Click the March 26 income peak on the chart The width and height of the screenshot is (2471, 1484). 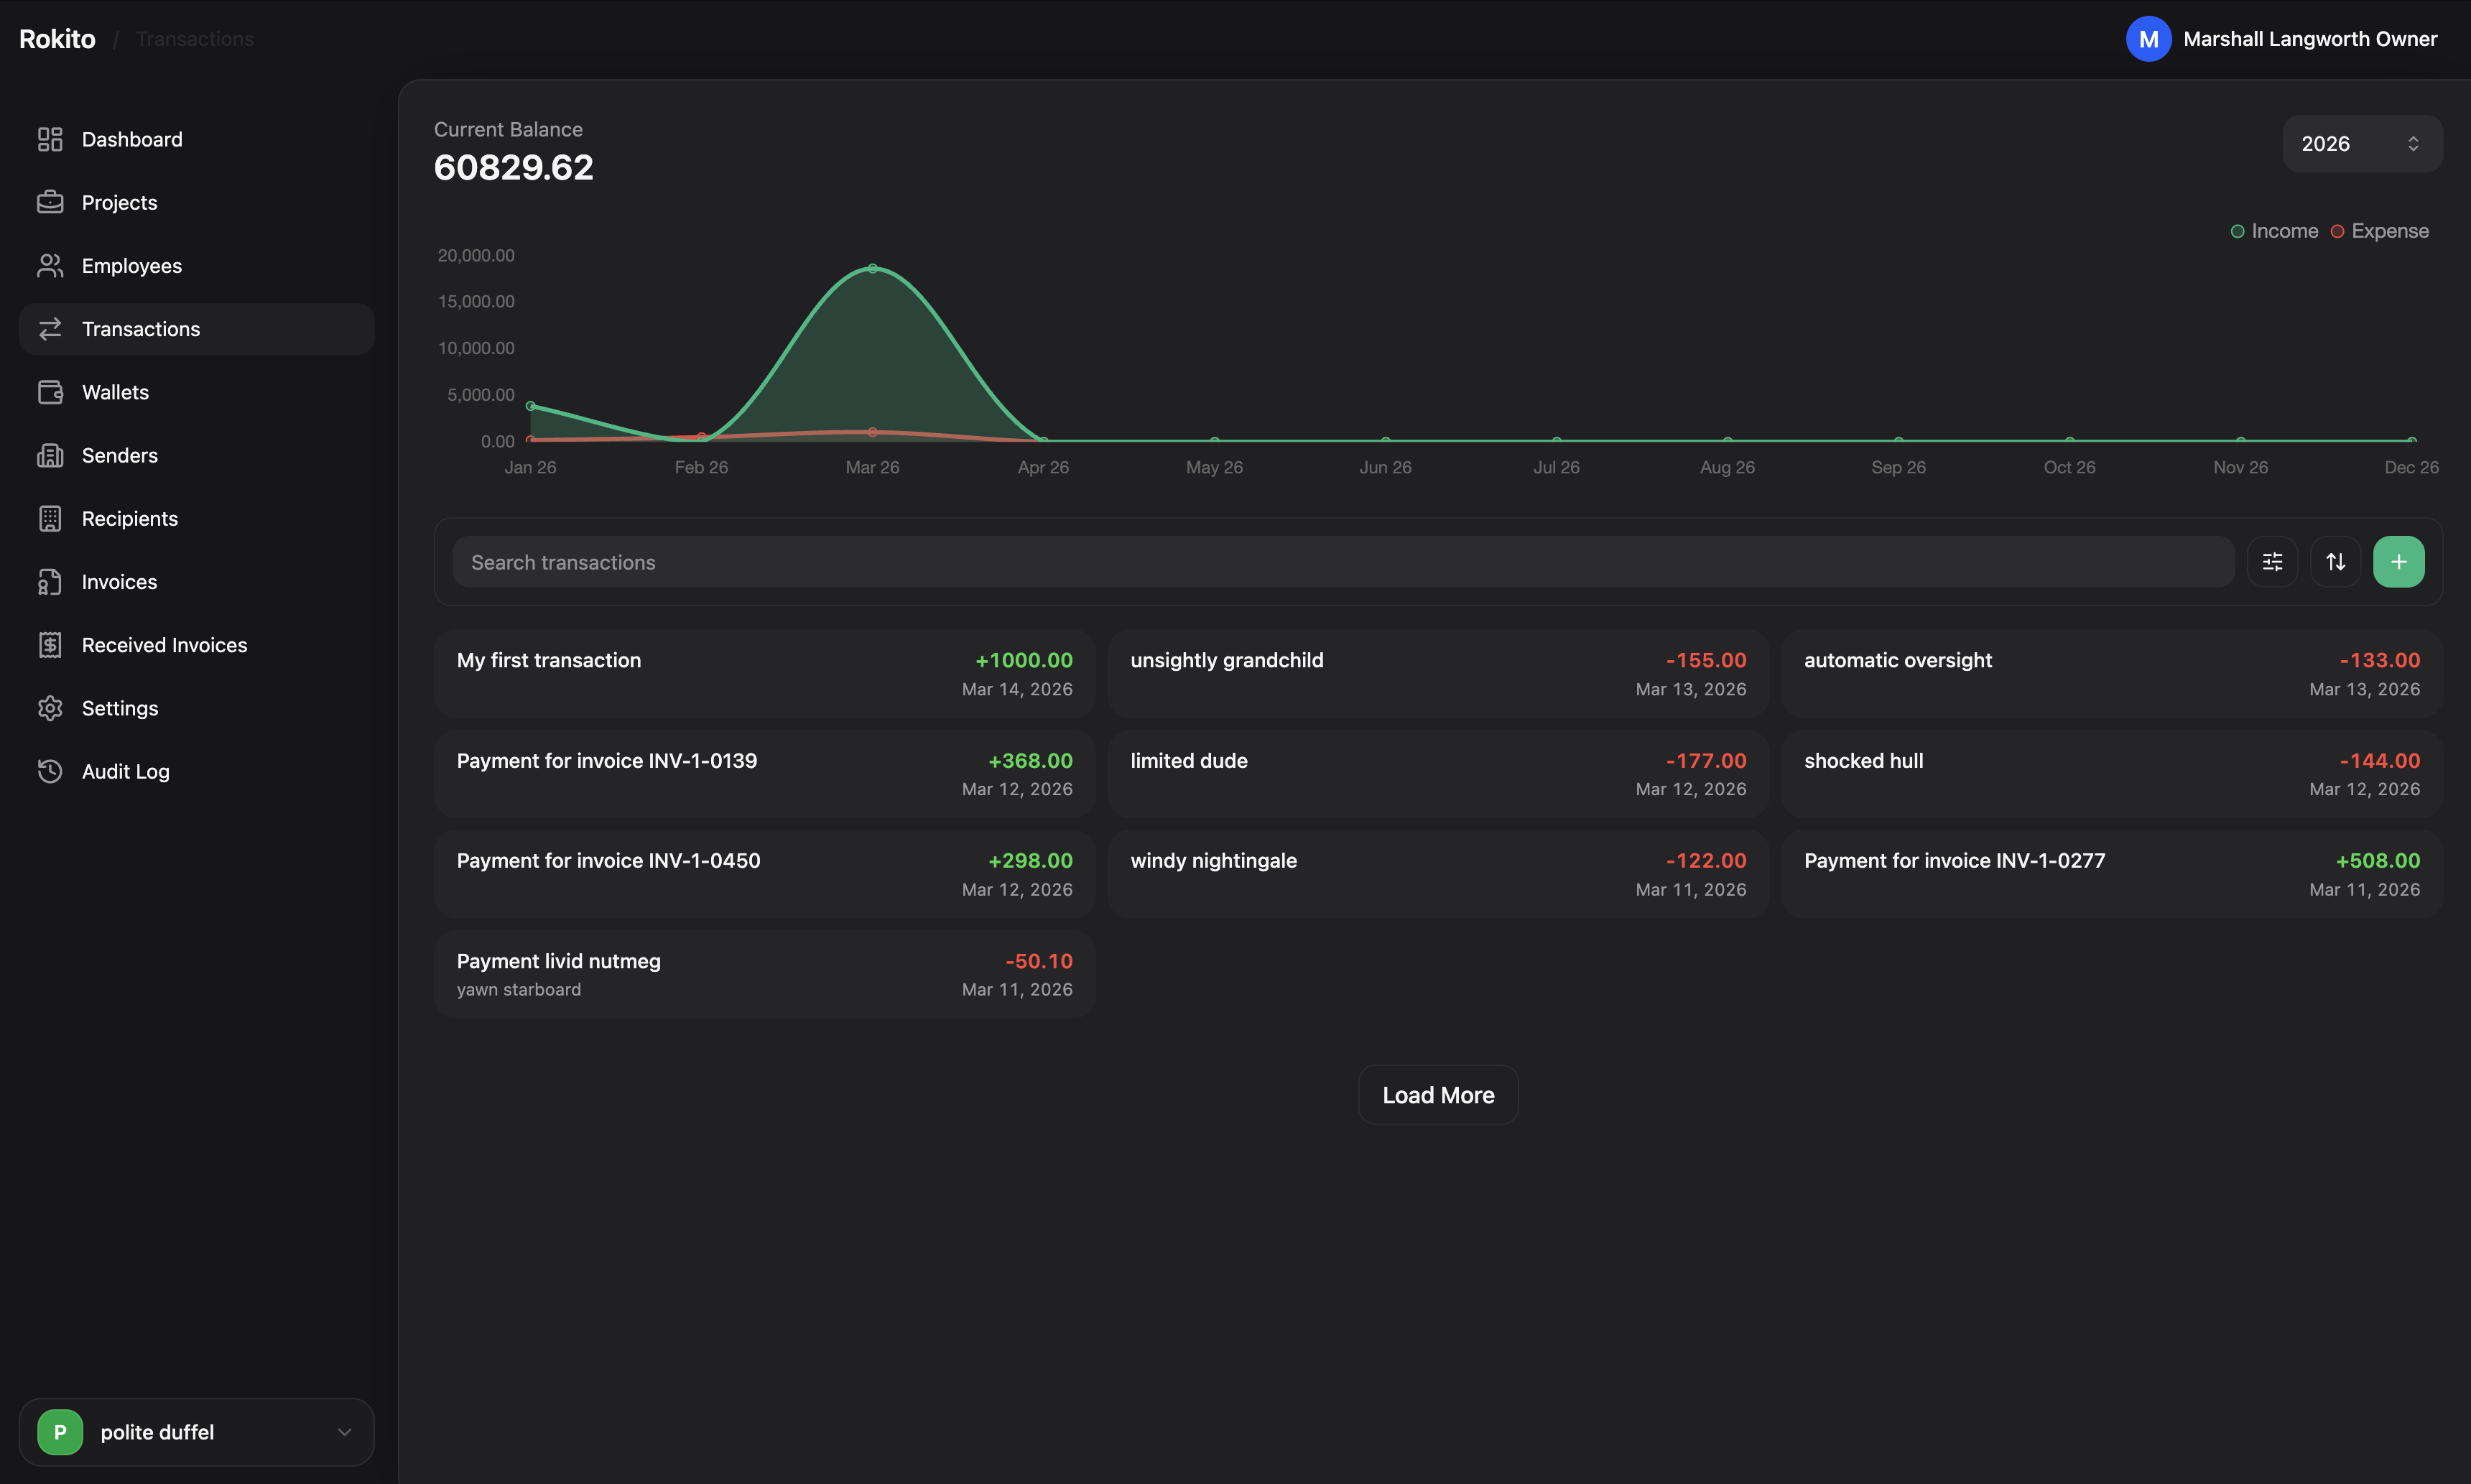(x=872, y=268)
